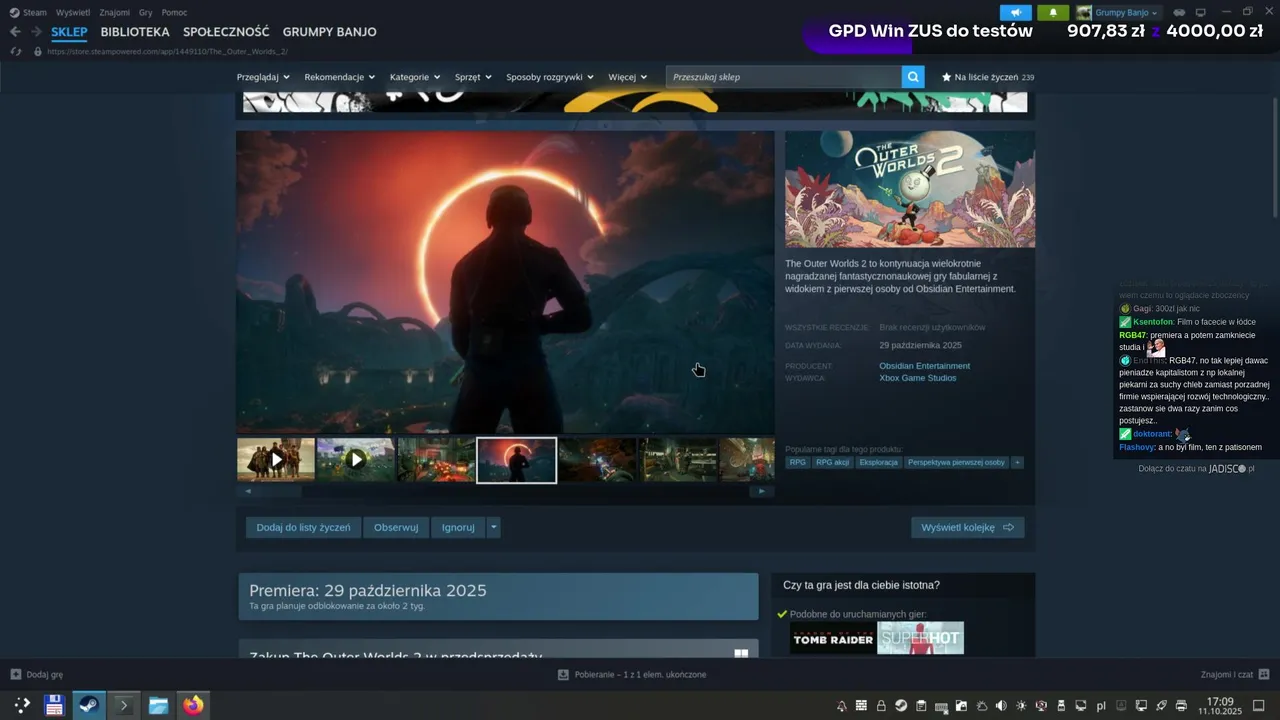Open VR mode icon in title bar

click(1179, 12)
